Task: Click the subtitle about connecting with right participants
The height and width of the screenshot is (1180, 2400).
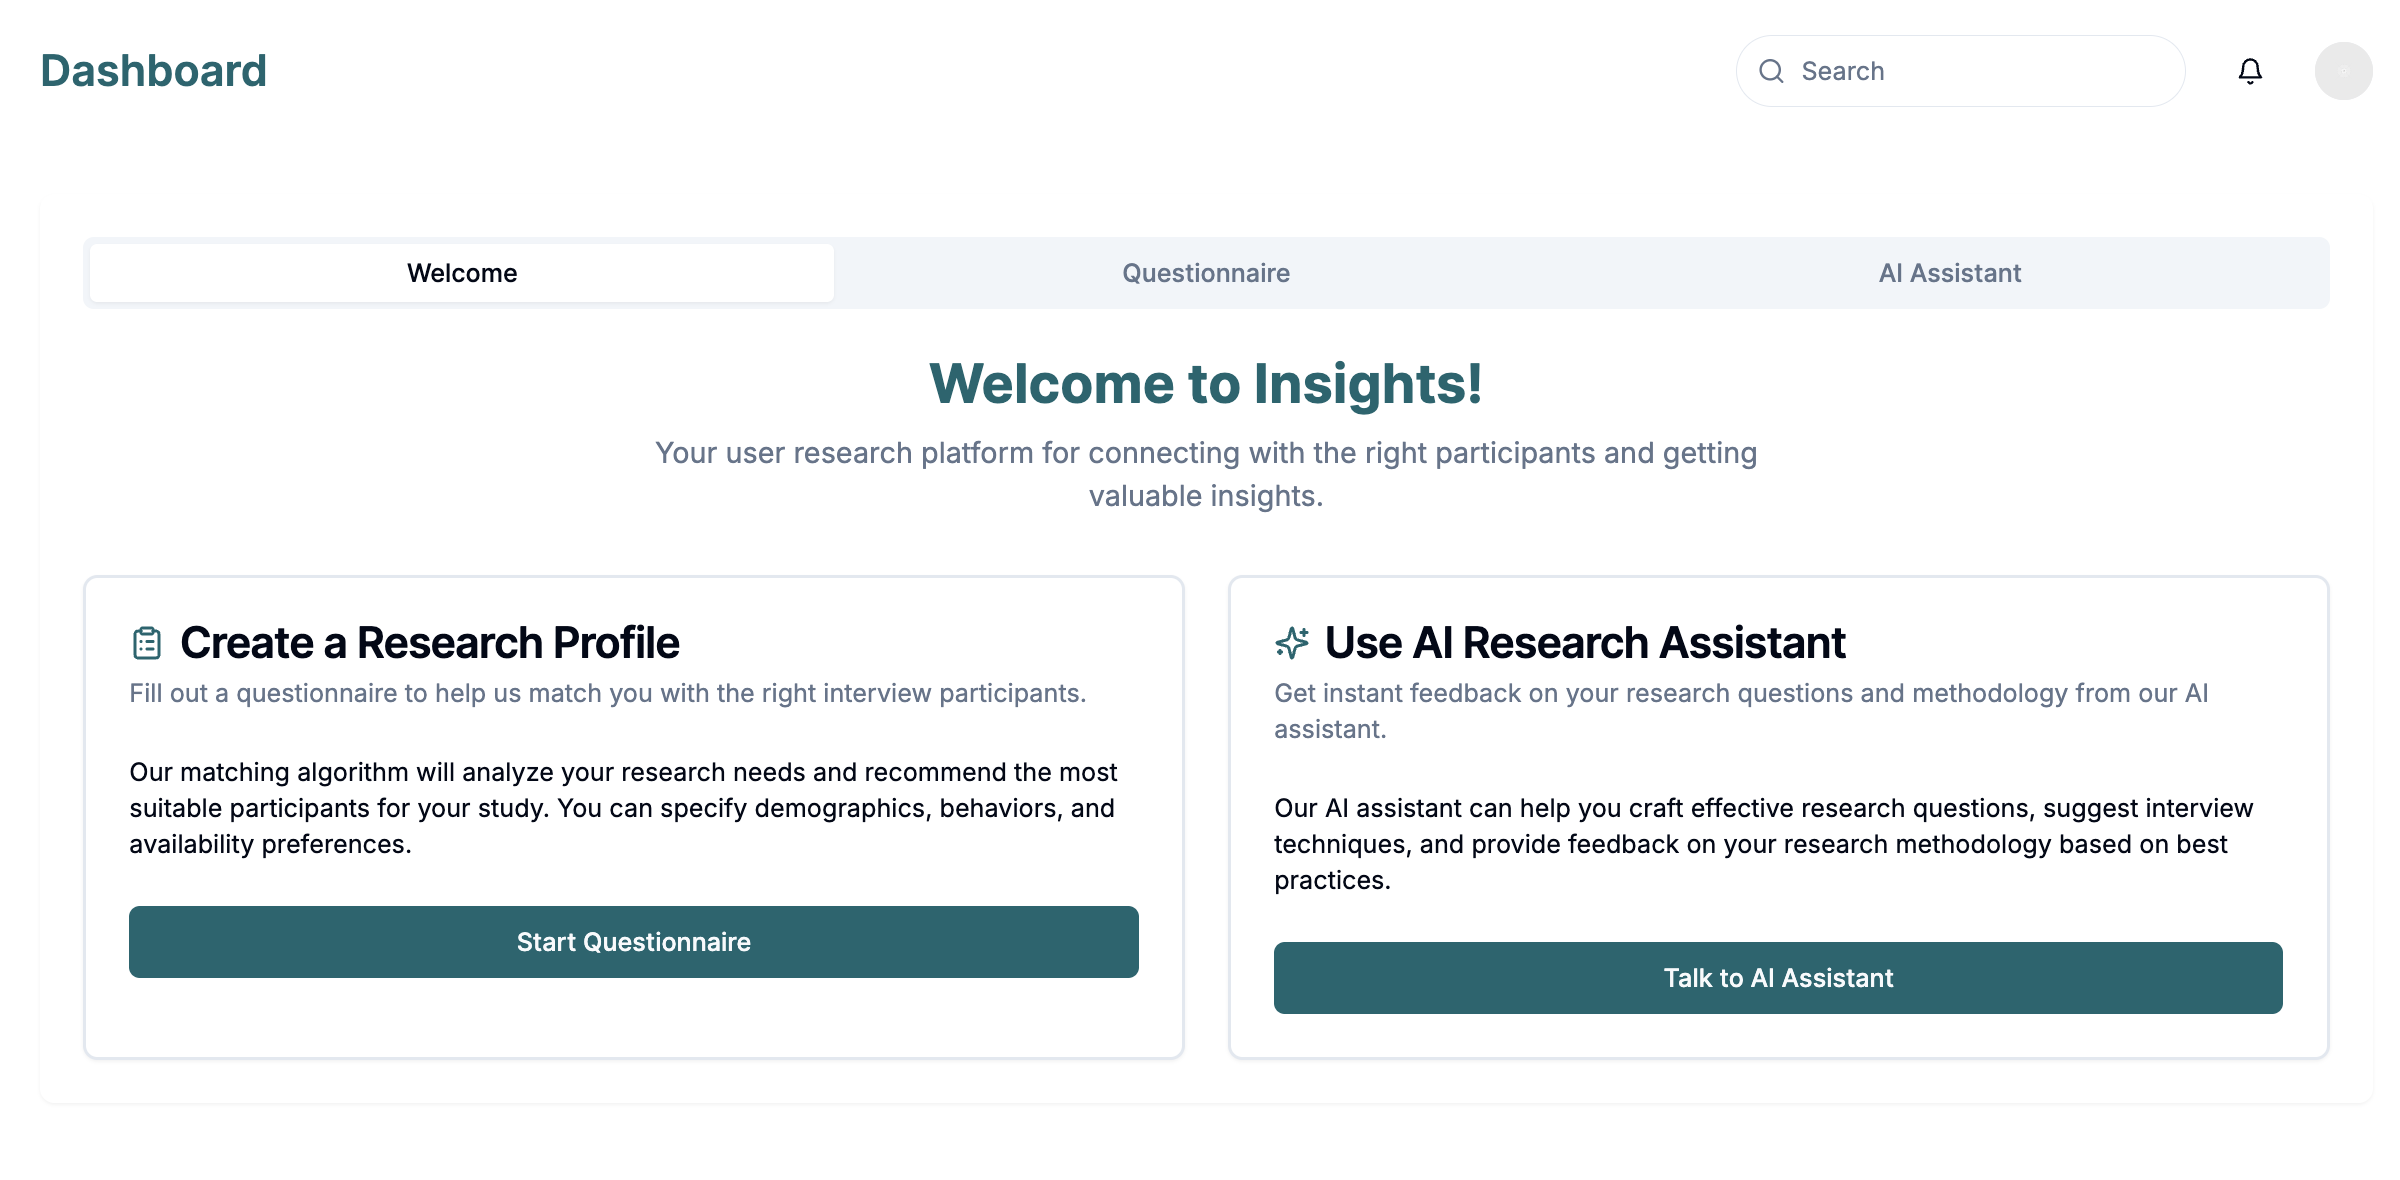Action: (1206, 474)
